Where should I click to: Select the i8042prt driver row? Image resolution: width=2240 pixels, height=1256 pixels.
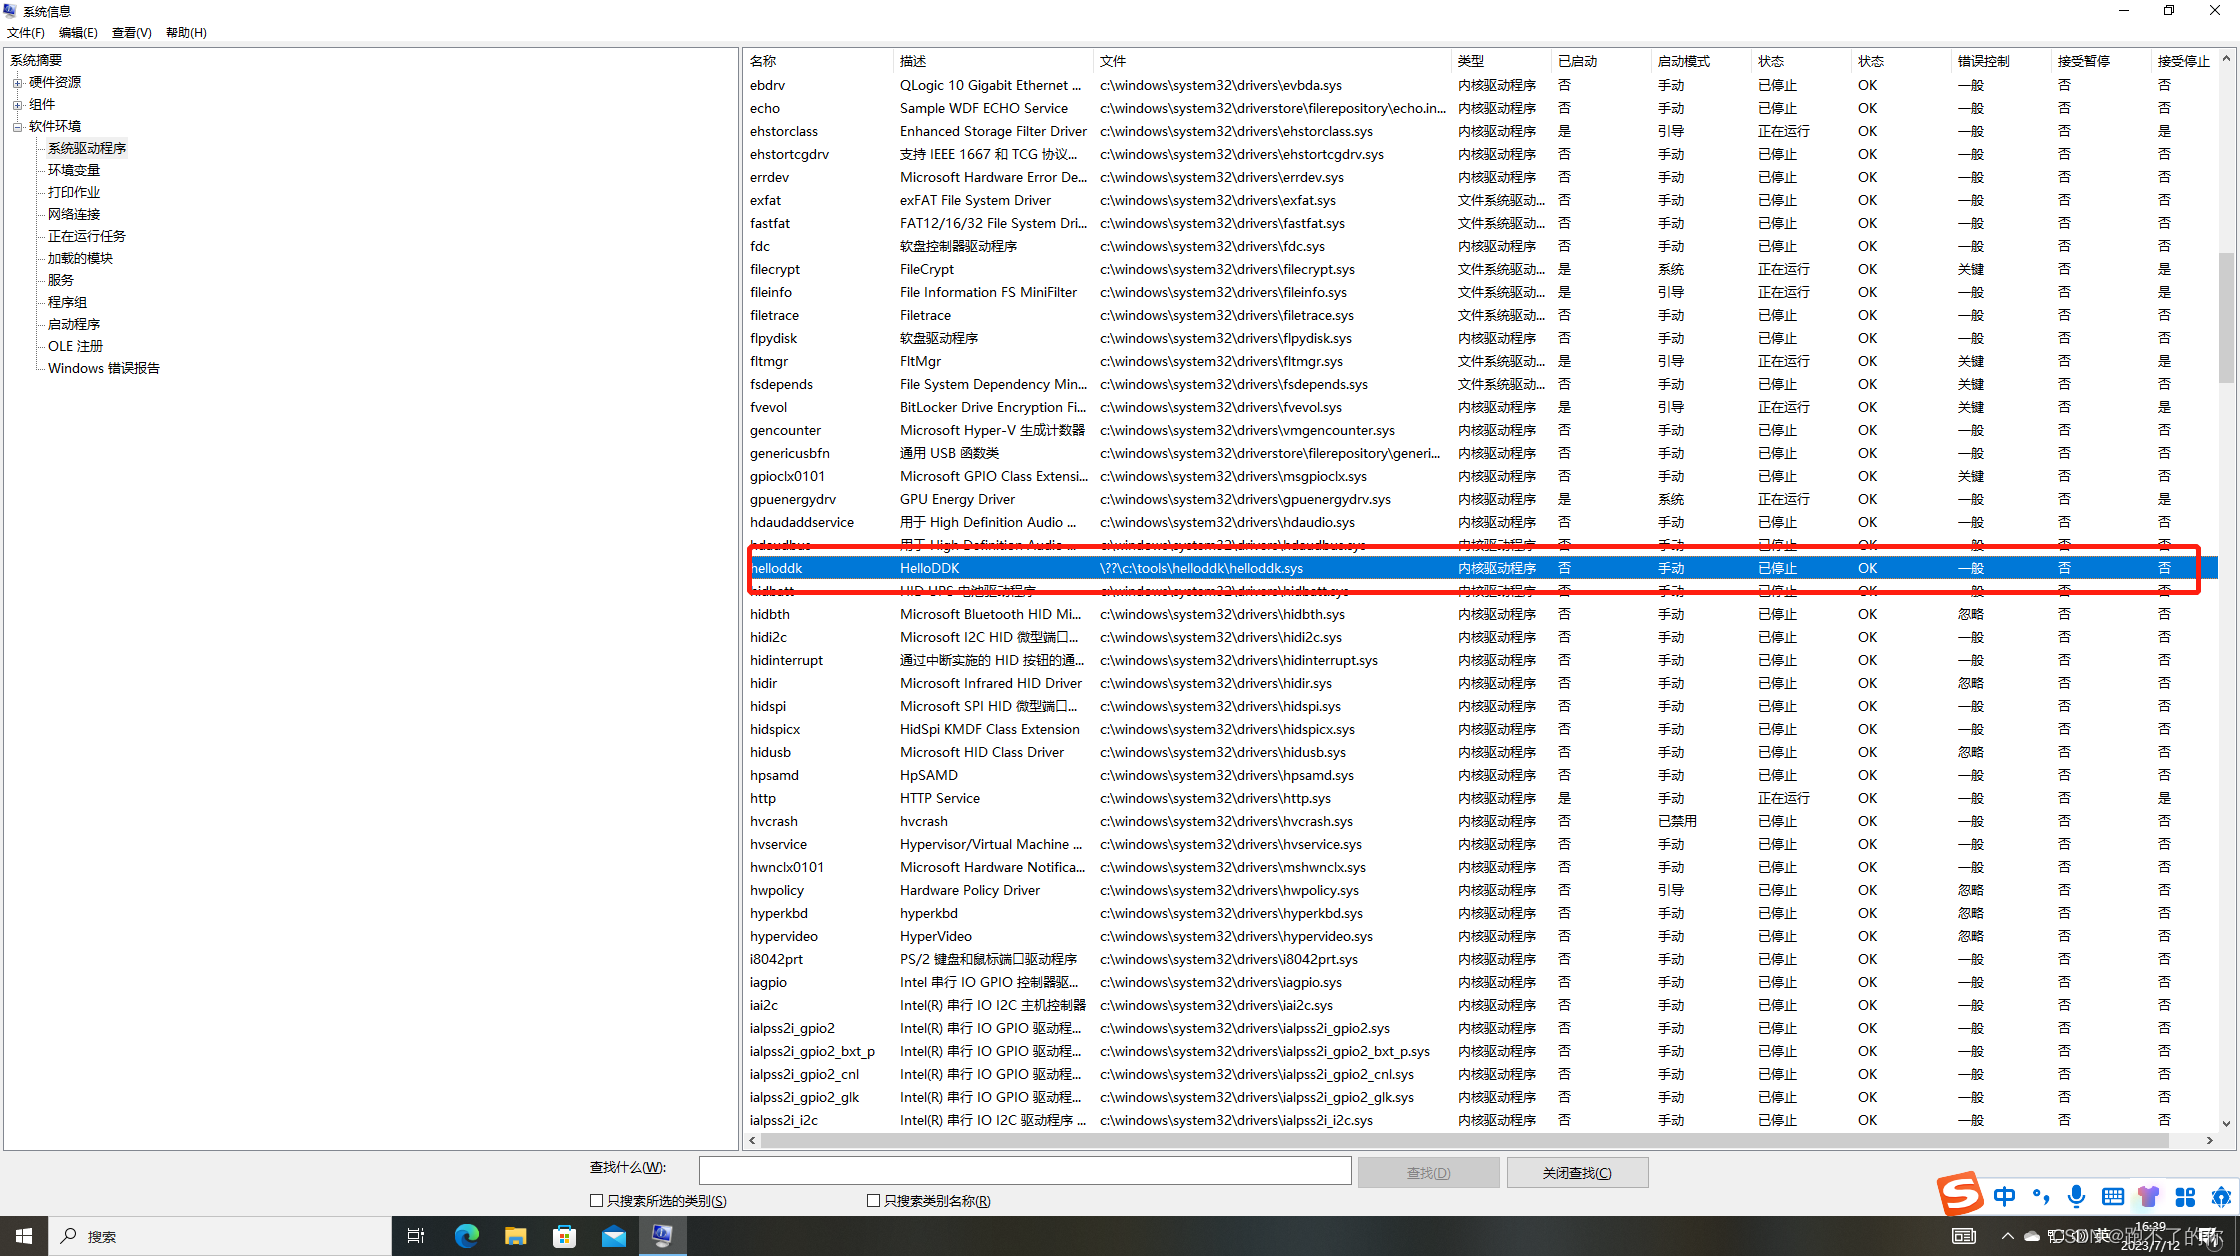click(1481, 959)
